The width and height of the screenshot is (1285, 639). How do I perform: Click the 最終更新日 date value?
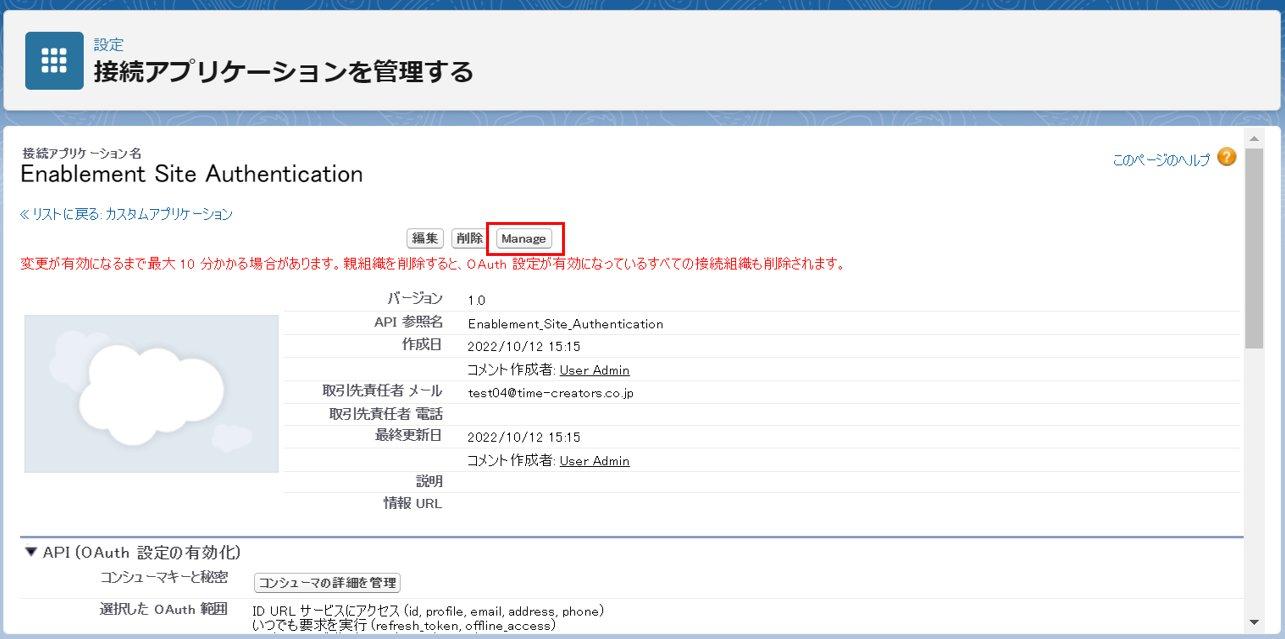click(x=524, y=438)
